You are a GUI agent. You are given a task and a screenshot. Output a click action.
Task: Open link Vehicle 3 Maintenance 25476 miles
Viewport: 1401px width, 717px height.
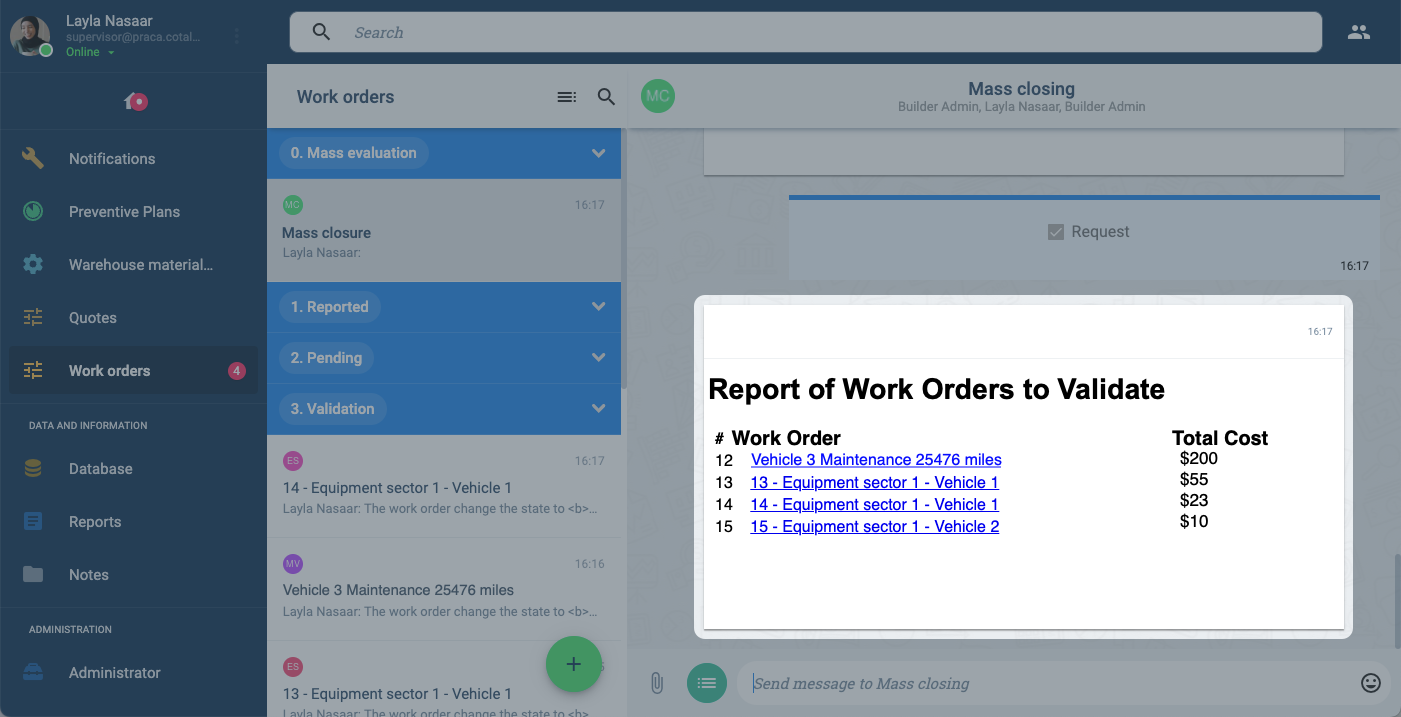coord(876,460)
